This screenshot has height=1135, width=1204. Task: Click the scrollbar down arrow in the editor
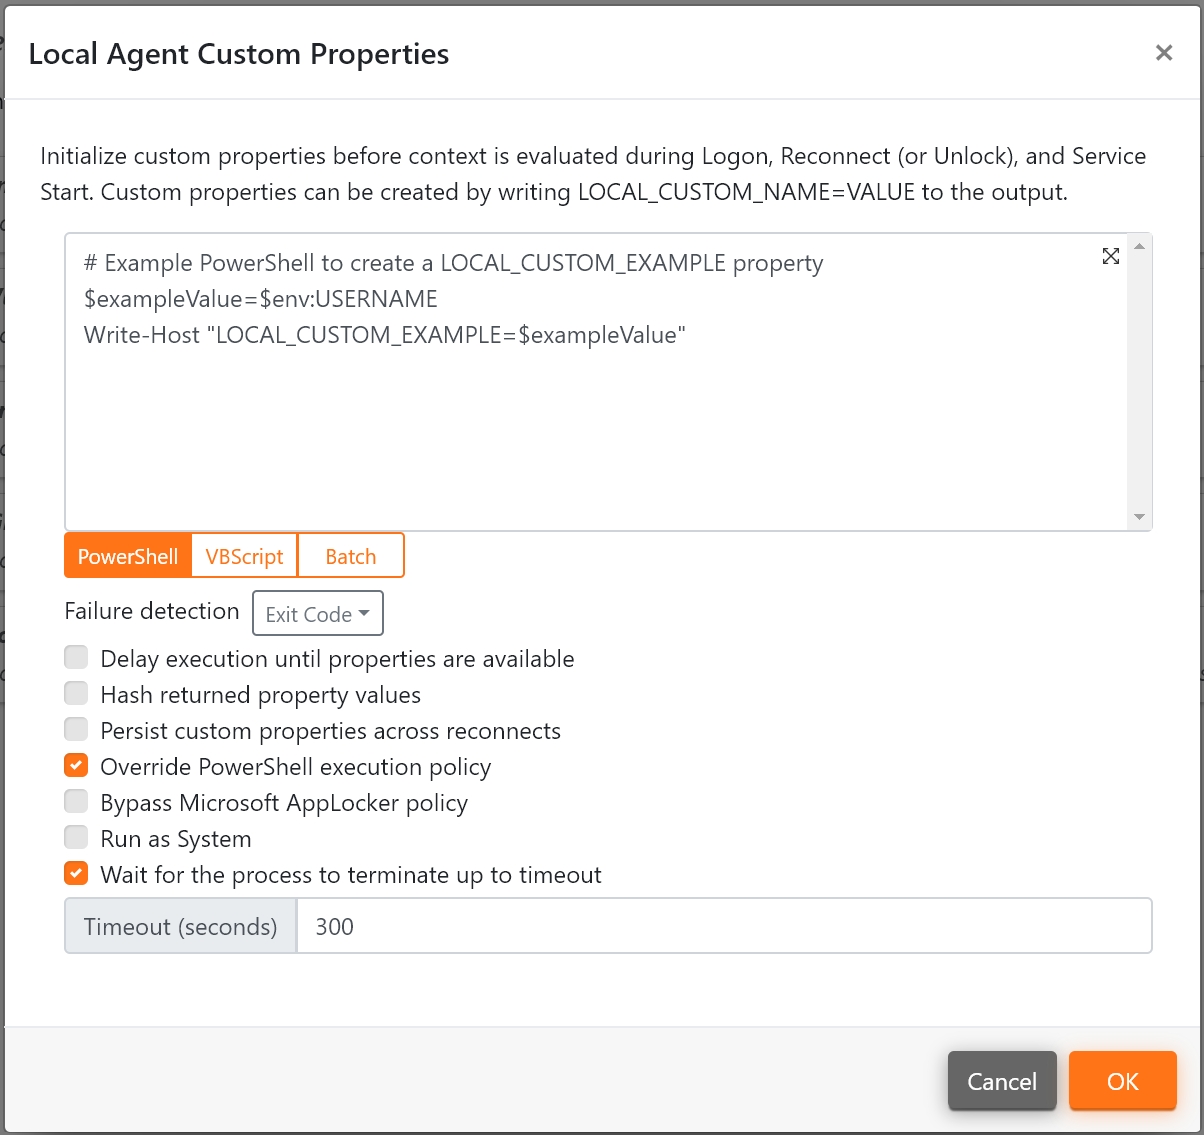pyautogui.click(x=1139, y=516)
